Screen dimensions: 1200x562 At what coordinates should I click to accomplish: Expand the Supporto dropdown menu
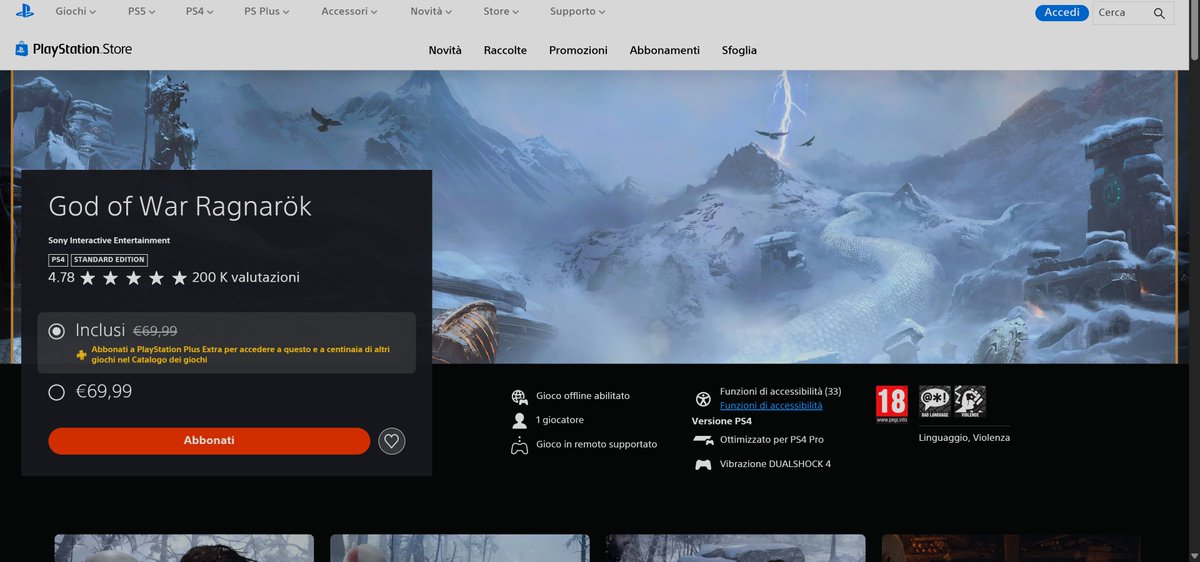coord(578,12)
